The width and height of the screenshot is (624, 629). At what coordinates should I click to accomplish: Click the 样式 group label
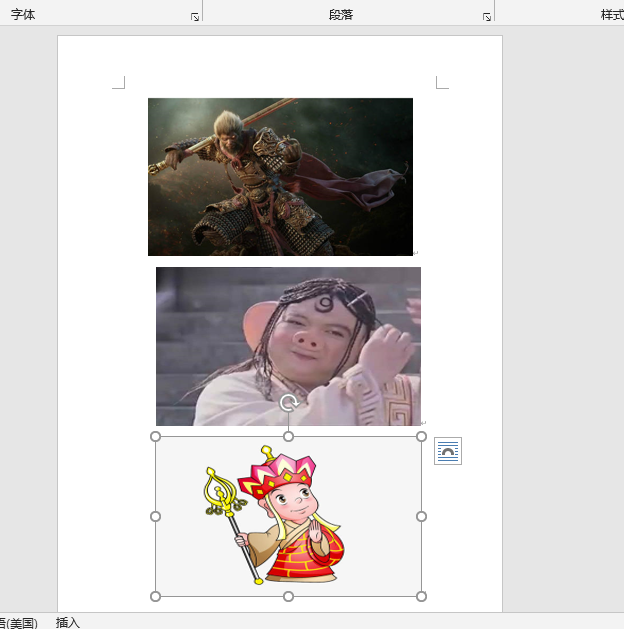(x=612, y=15)
